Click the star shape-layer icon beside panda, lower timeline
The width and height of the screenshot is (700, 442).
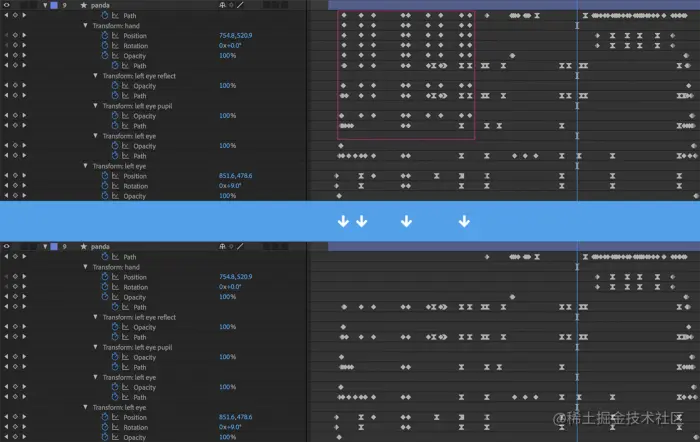(x=83, y=246)
